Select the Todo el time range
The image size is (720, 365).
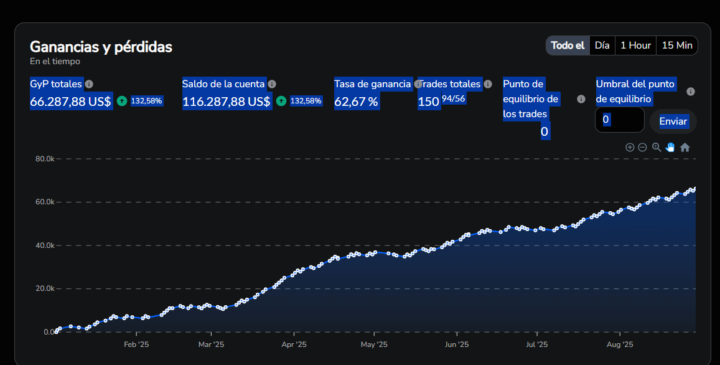[568, 45]
